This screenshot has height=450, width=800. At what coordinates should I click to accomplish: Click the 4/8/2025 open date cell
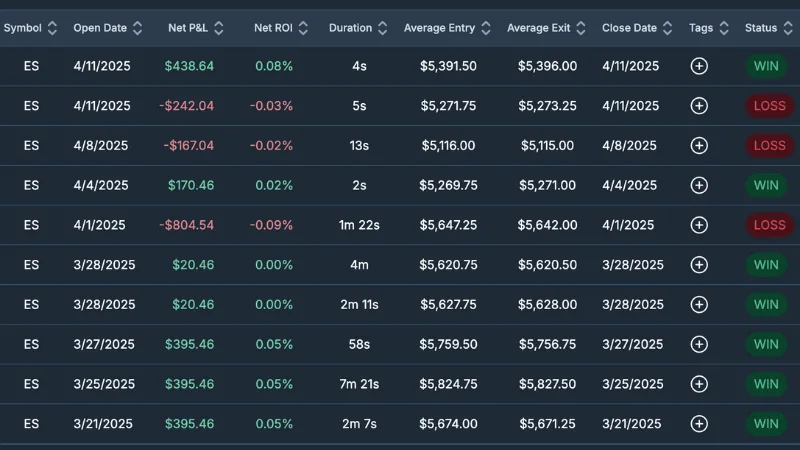tap(101, 145)
